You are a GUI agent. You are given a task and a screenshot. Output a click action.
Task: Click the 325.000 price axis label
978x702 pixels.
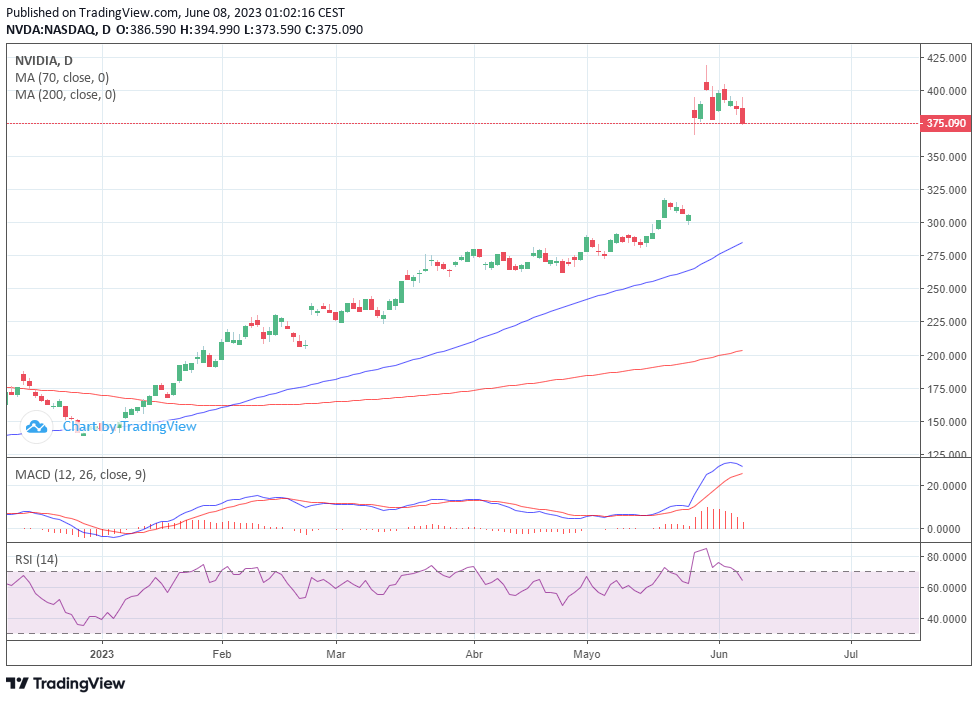point(946,190)
